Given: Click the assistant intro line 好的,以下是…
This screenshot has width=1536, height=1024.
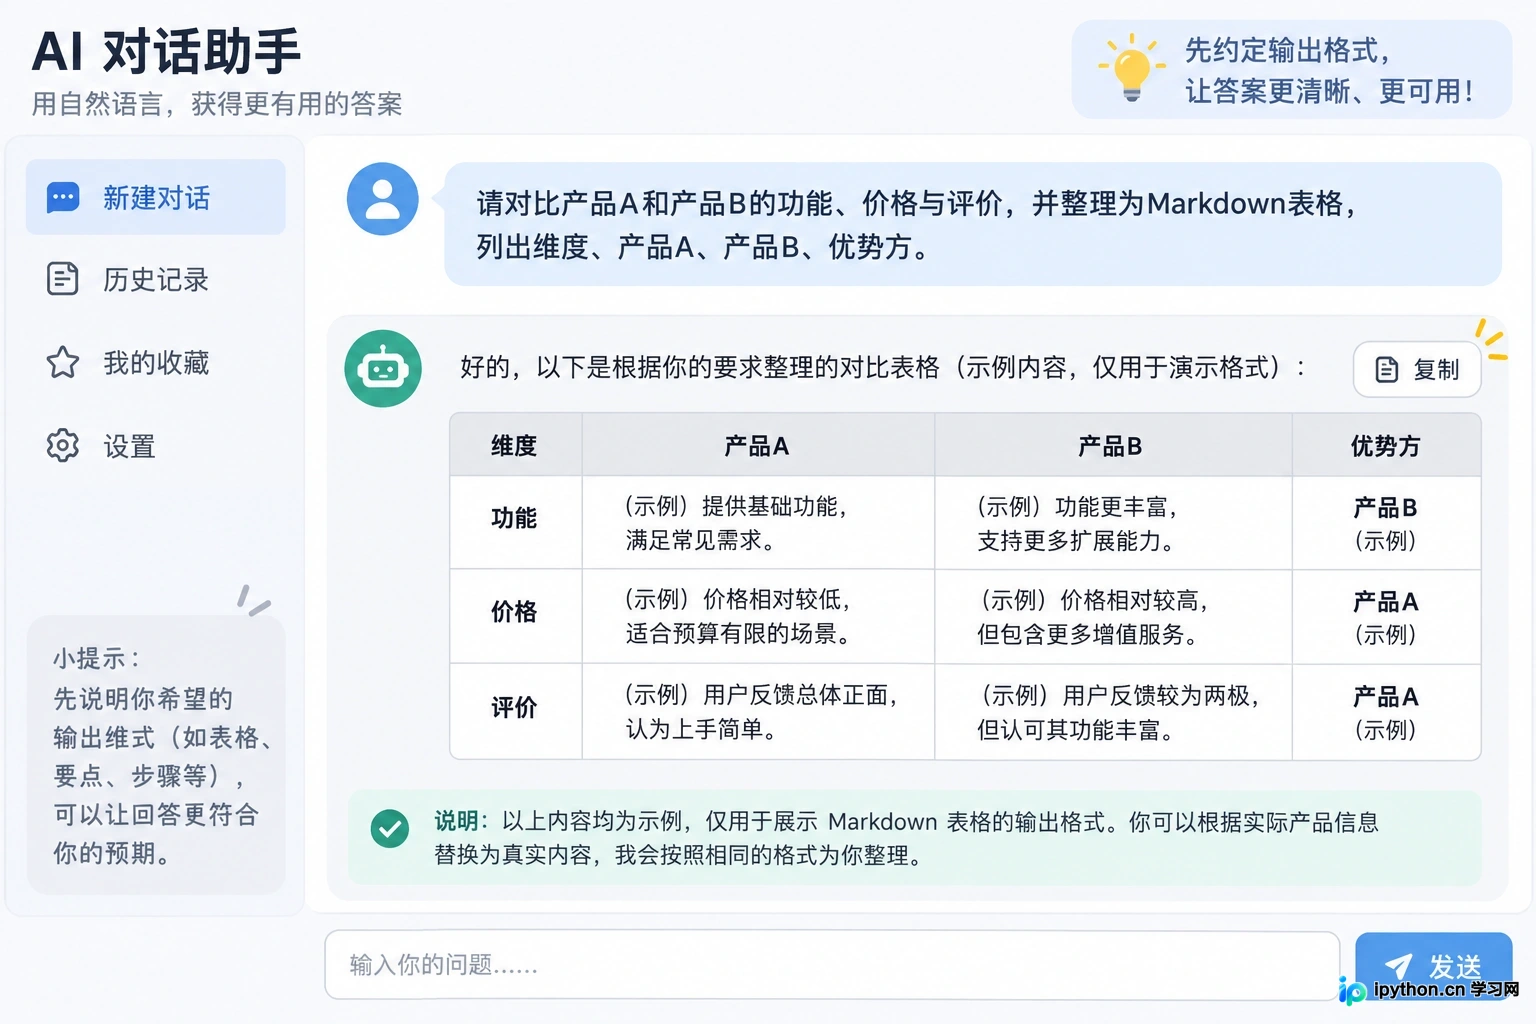Looking at the screenshot, I should point(882,368).
